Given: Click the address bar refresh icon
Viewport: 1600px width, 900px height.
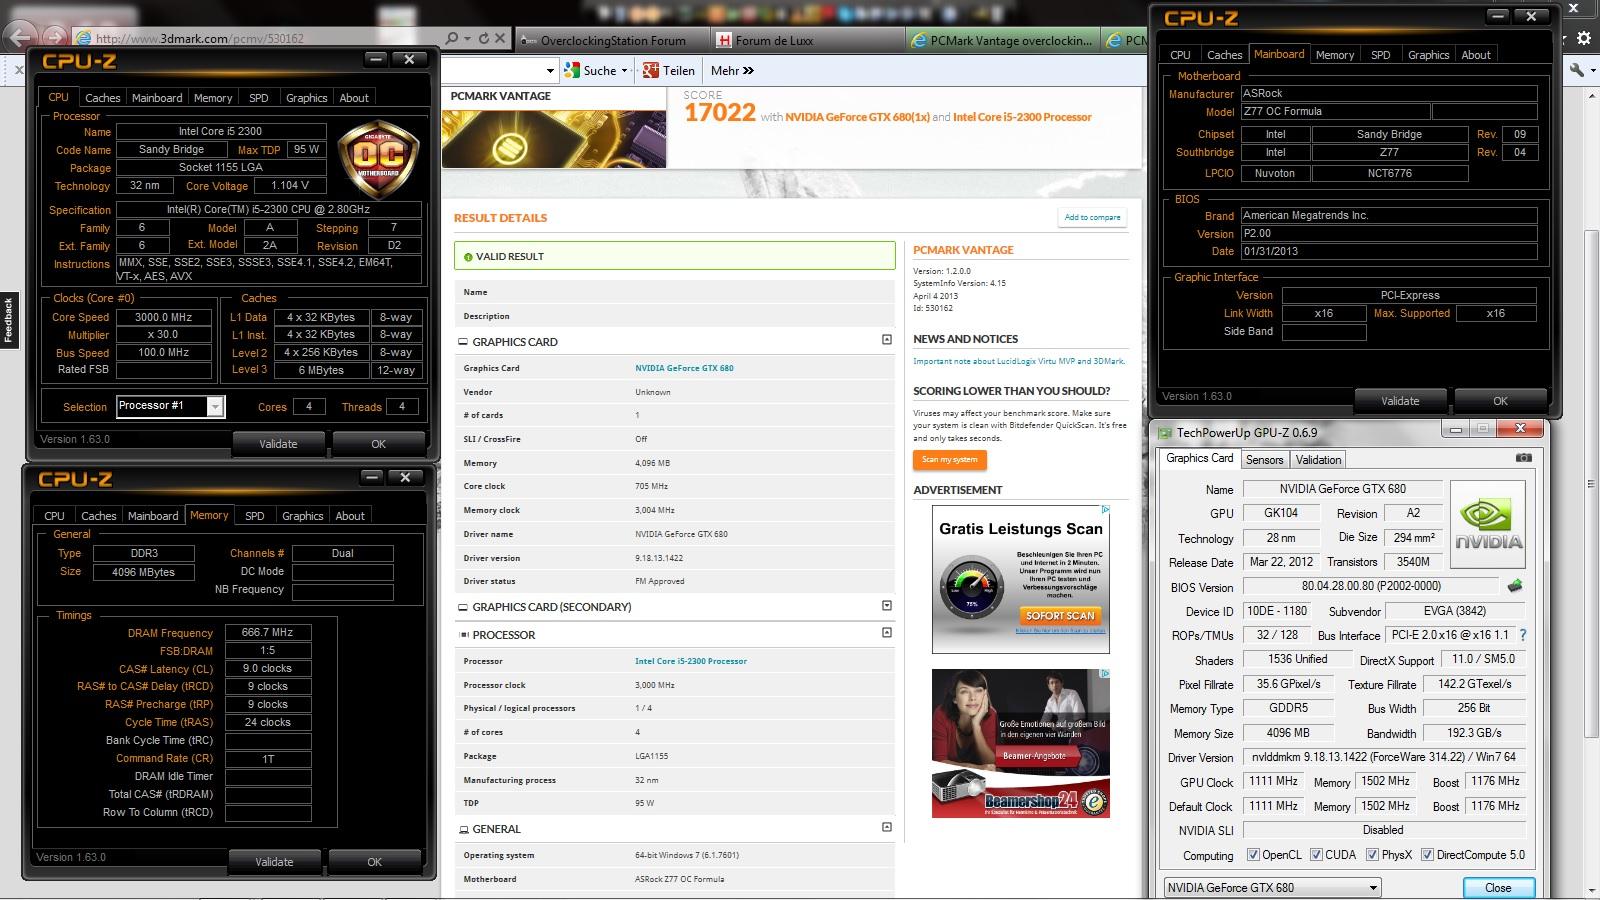Looking at the screenshot, I should [x=484, y=39].
